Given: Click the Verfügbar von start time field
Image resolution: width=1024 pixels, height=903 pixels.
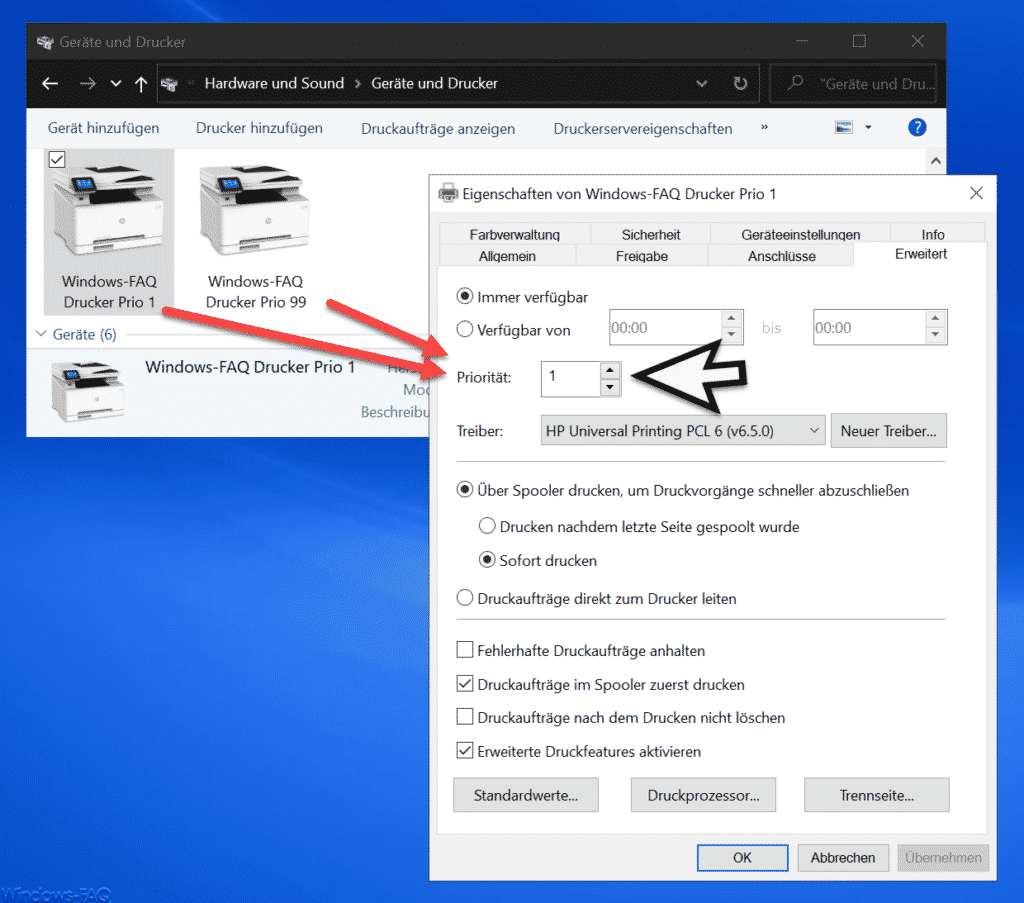Looking at the screenshot, I should (665, 327).
